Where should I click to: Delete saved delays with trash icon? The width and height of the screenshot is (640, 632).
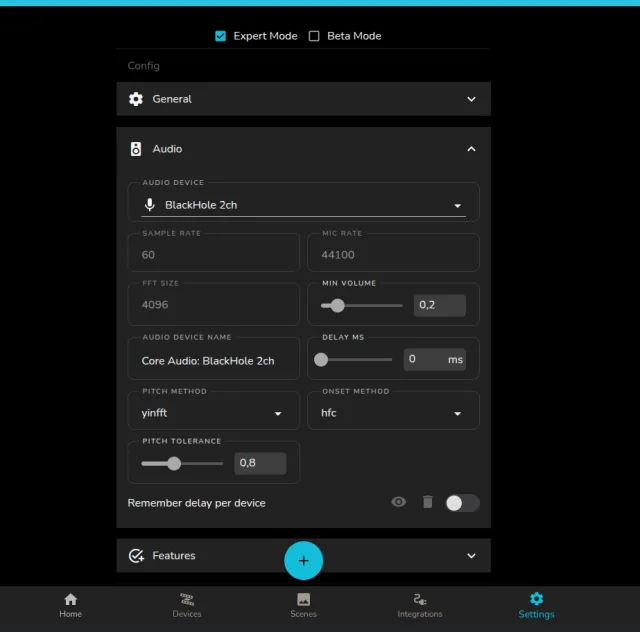click(427, 502)
